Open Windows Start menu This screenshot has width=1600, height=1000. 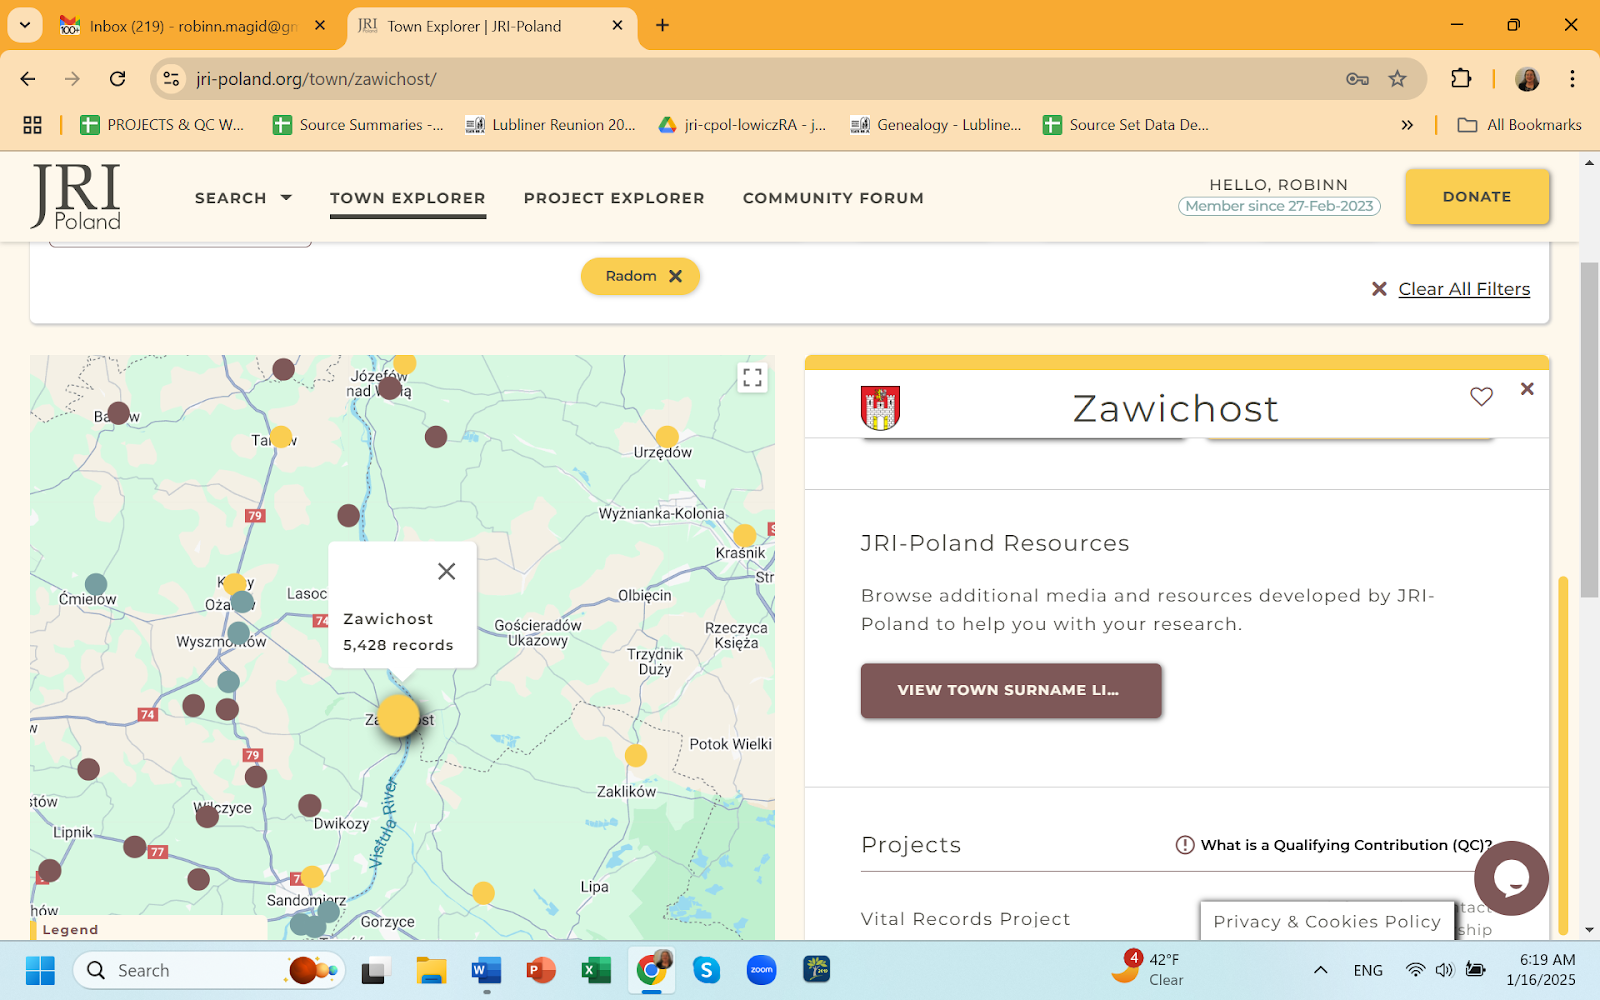tap(40, 970)
